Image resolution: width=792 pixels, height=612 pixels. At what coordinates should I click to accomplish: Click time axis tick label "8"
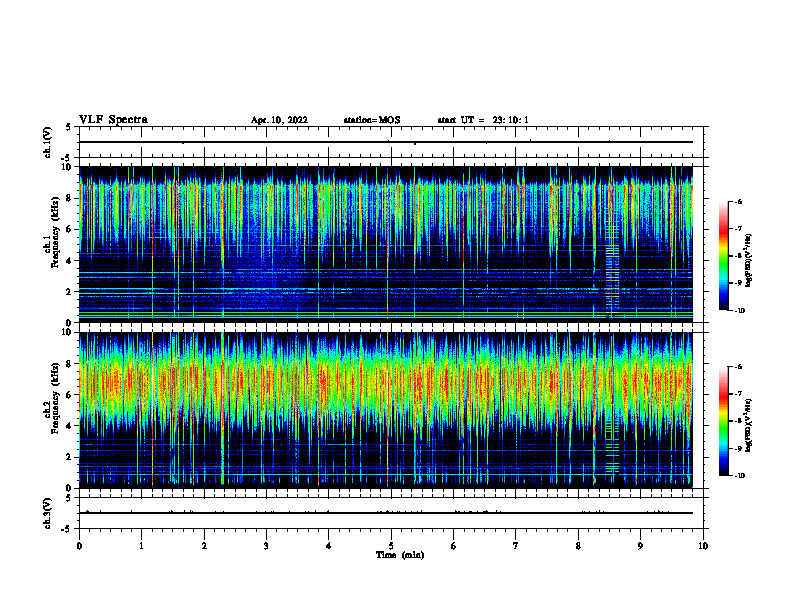(578, 546)
